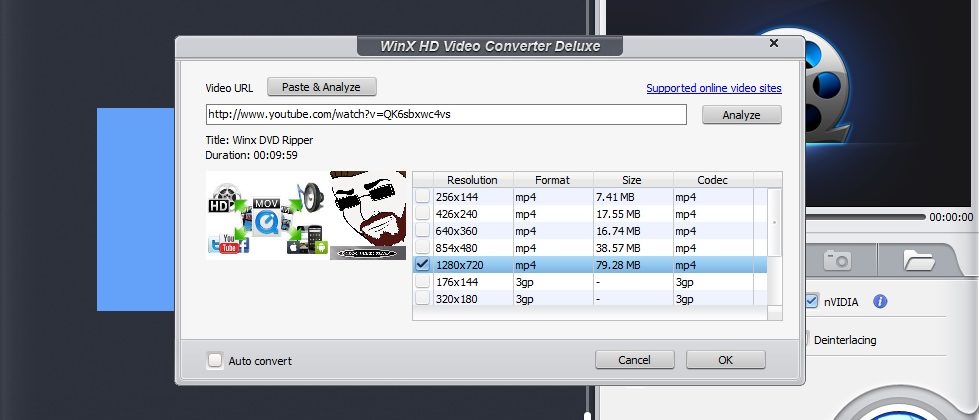Uncheck the 1280x720 resolution checkbox
The image size is (979, 420).
[423, 265]
